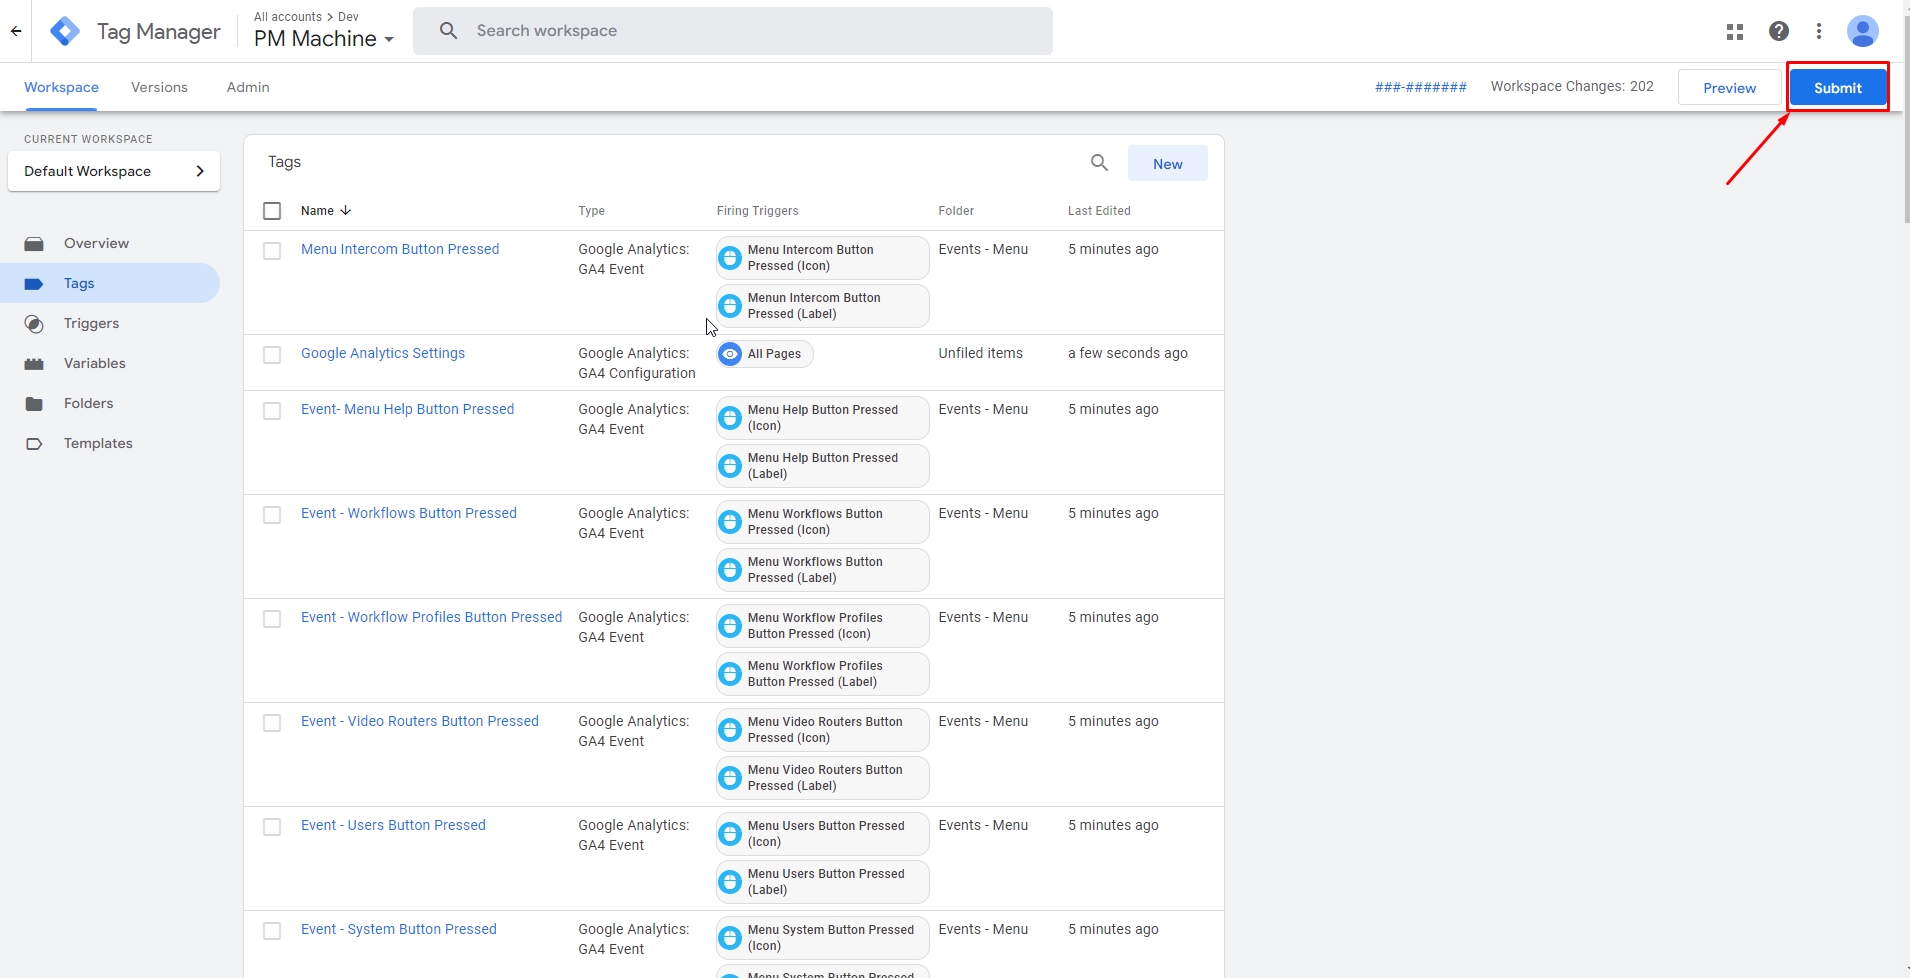The image size is (1910, 978).
Task: Click Menu Video Routers Button Pressed (Label) trigger
Action: pos(823,778)
